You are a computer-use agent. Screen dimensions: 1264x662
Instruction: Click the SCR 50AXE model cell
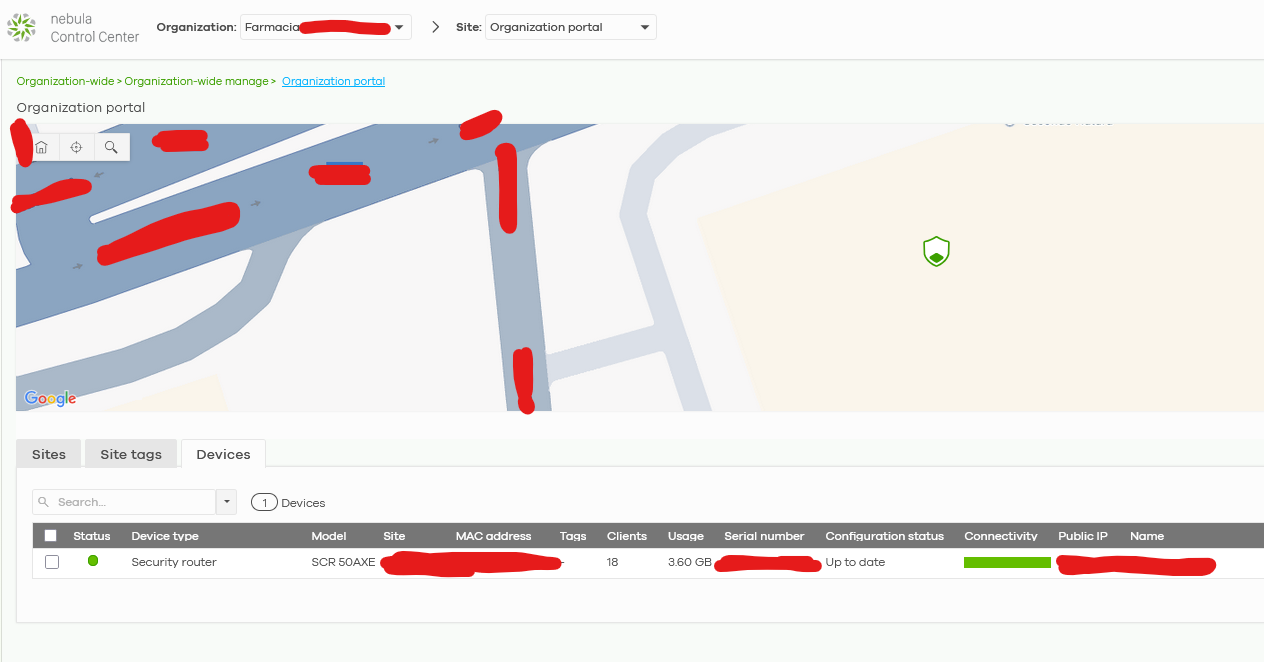343,562
